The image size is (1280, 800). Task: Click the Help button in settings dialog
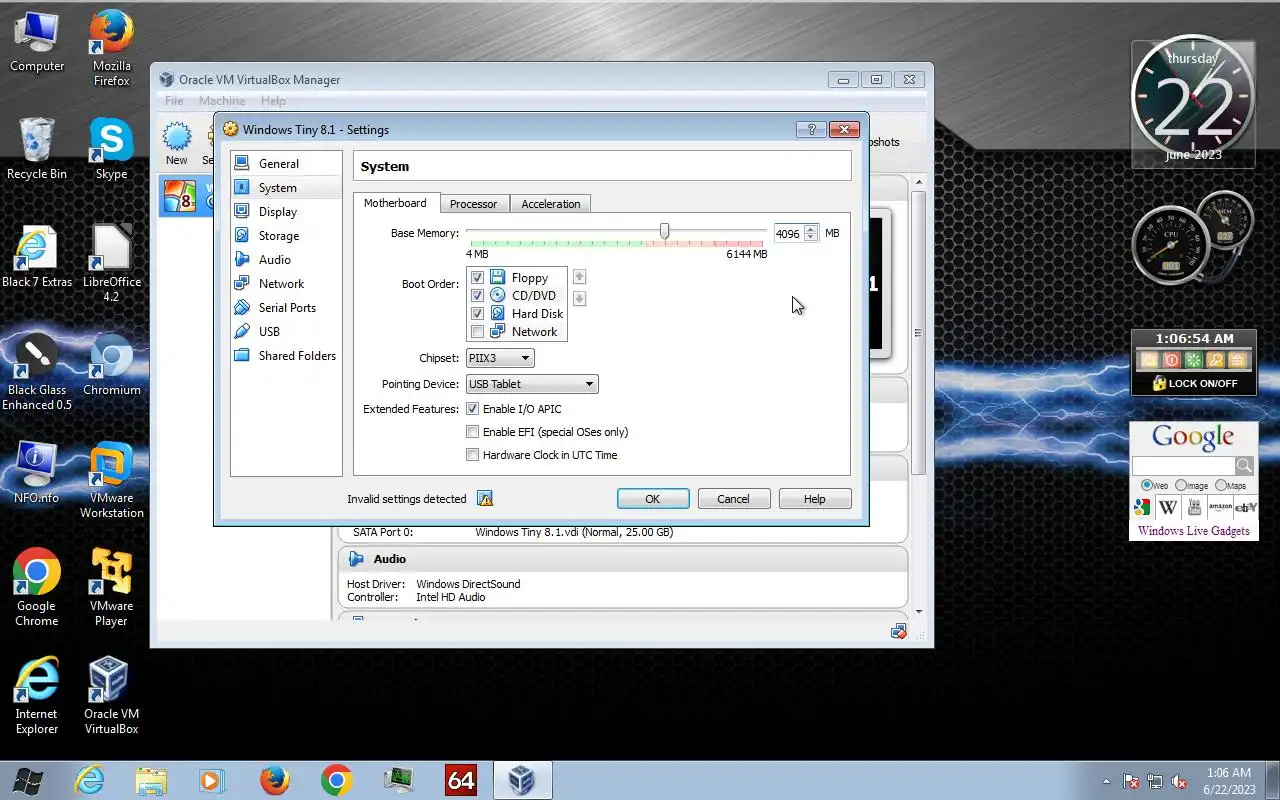[815, 499]
